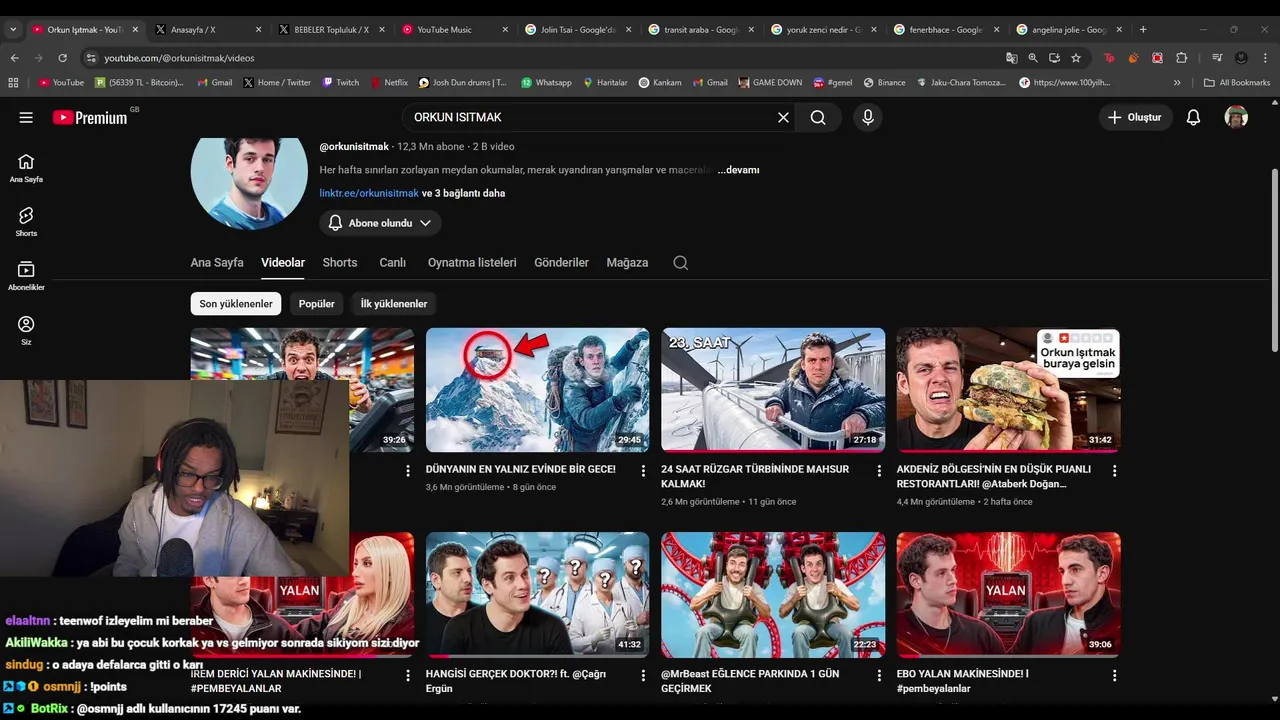Open All Bookmarks folder
Image resolution: width=1280 pixels, height=720 pixels.
(1237, 83)
